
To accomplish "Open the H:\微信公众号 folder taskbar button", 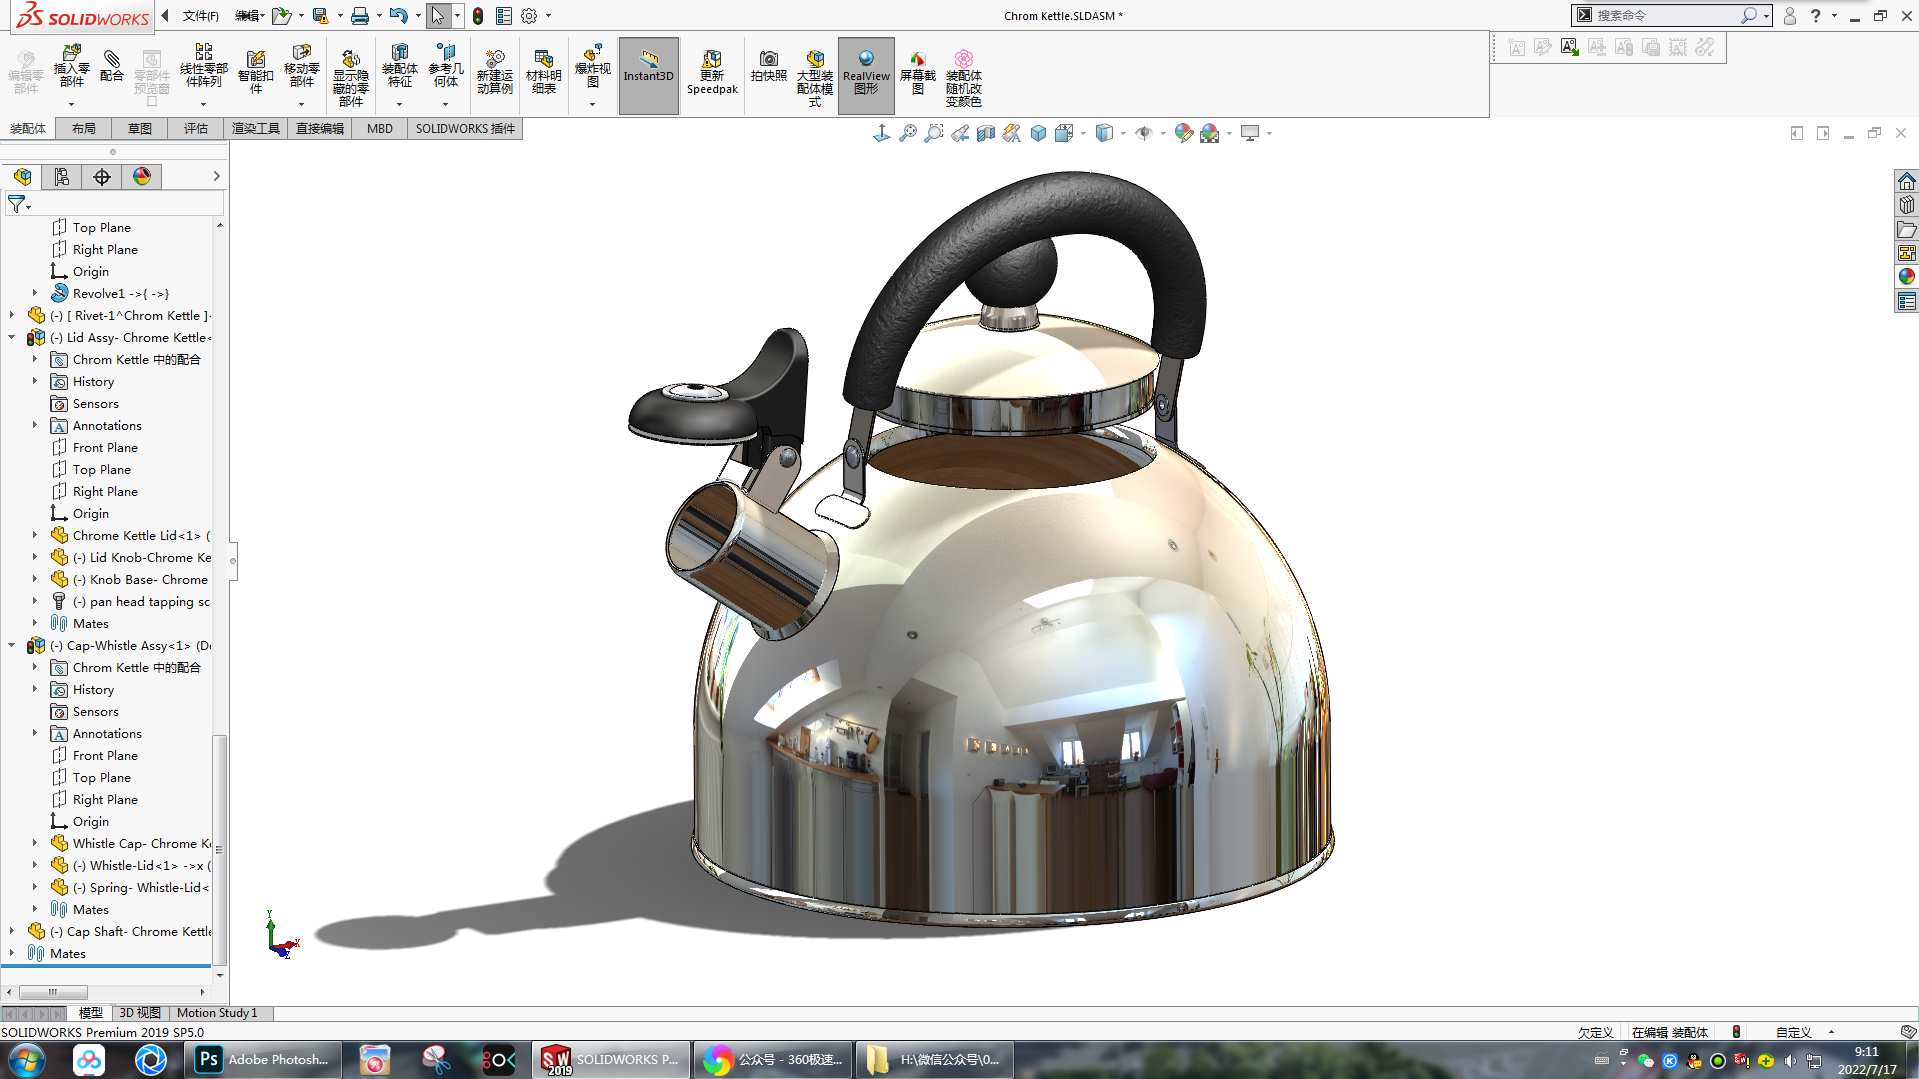I will tap(936, 1060).
